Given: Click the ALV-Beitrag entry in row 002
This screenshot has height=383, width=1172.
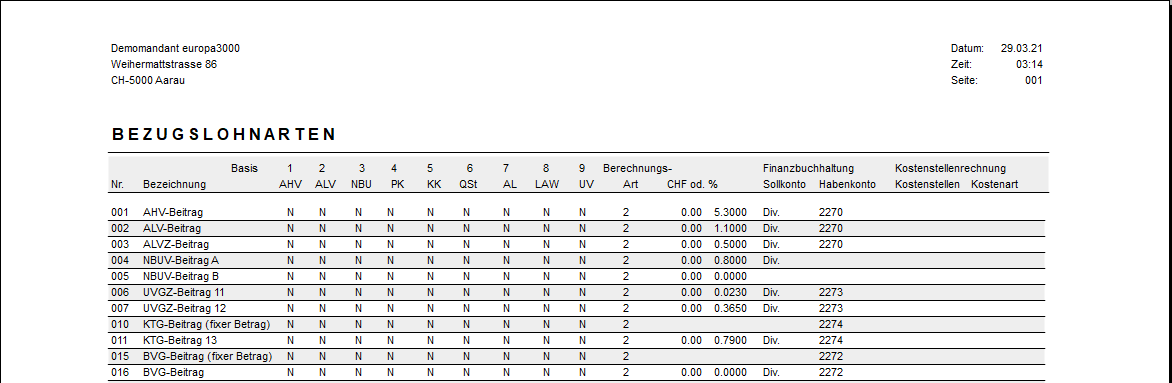Looking at the screenshot, I should pos(172,228).
